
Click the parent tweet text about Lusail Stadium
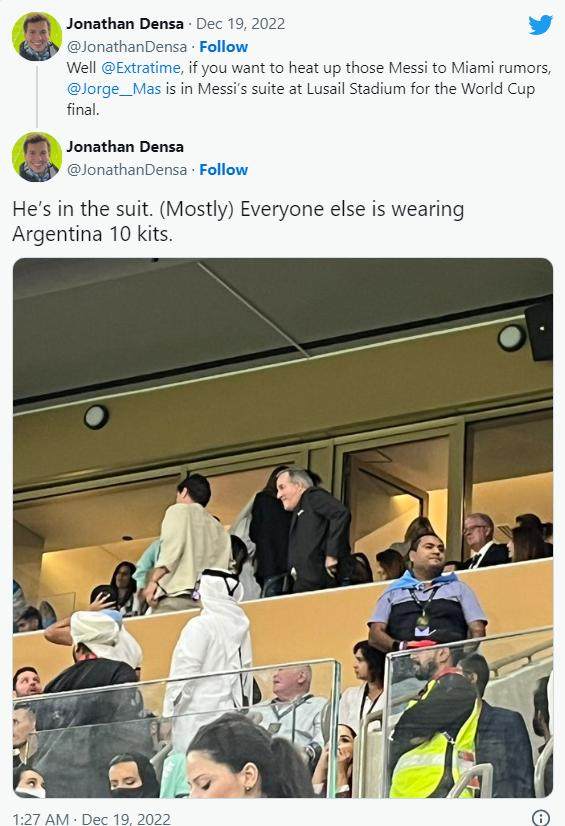[309, 88]
